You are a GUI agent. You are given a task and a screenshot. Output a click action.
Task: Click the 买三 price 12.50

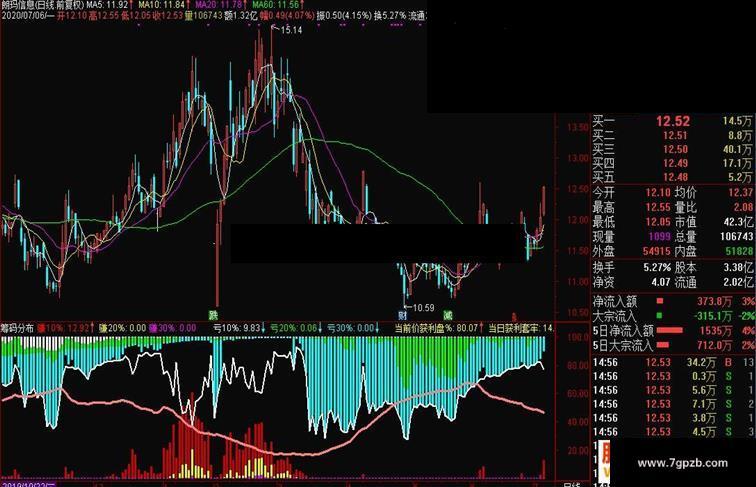(675, 149)
